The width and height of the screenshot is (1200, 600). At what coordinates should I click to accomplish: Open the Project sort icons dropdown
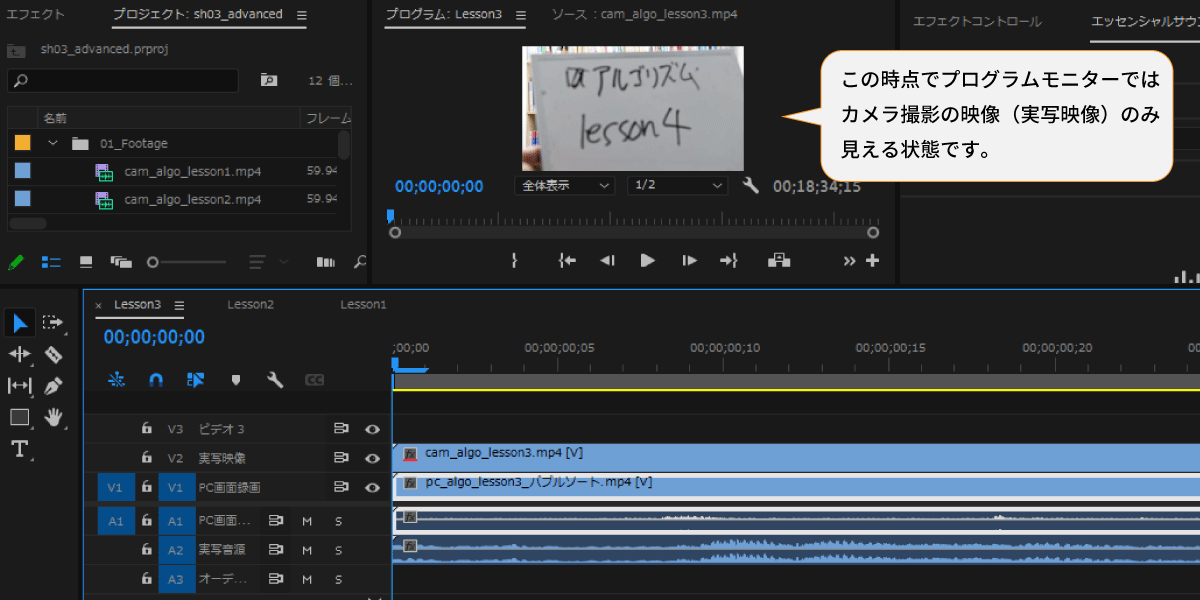click(x=266, y=262)
